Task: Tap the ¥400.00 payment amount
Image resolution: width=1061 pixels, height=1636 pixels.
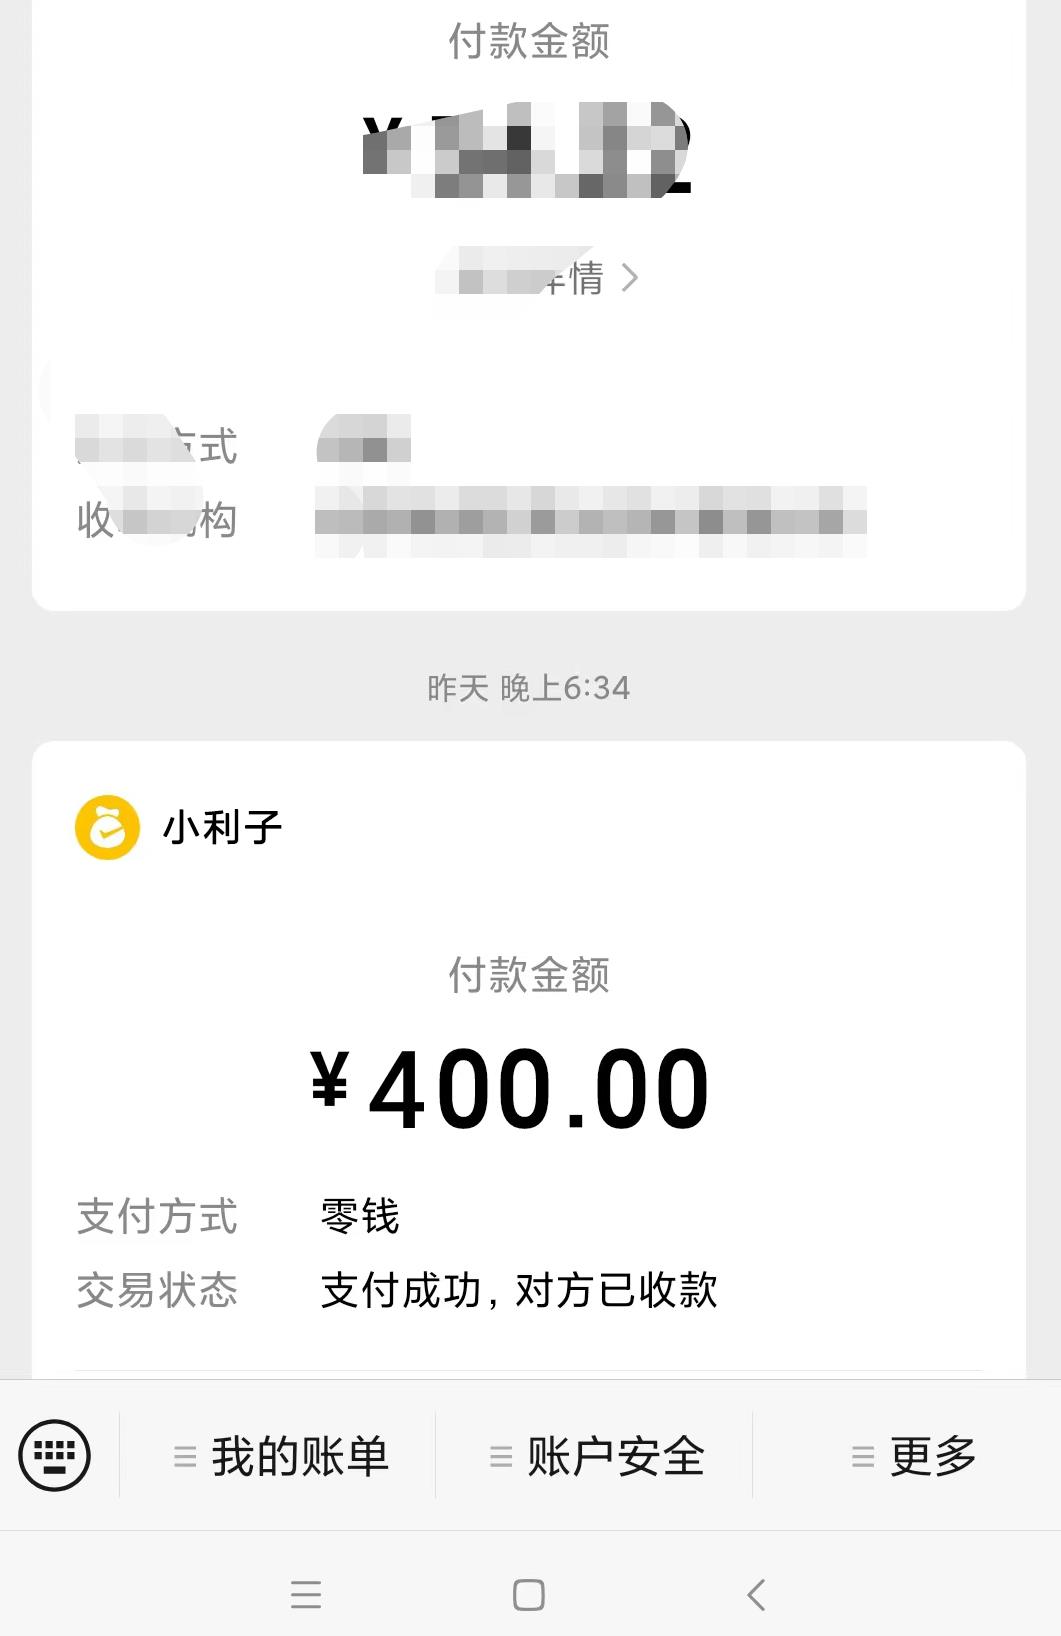Action: (510, 1089)
